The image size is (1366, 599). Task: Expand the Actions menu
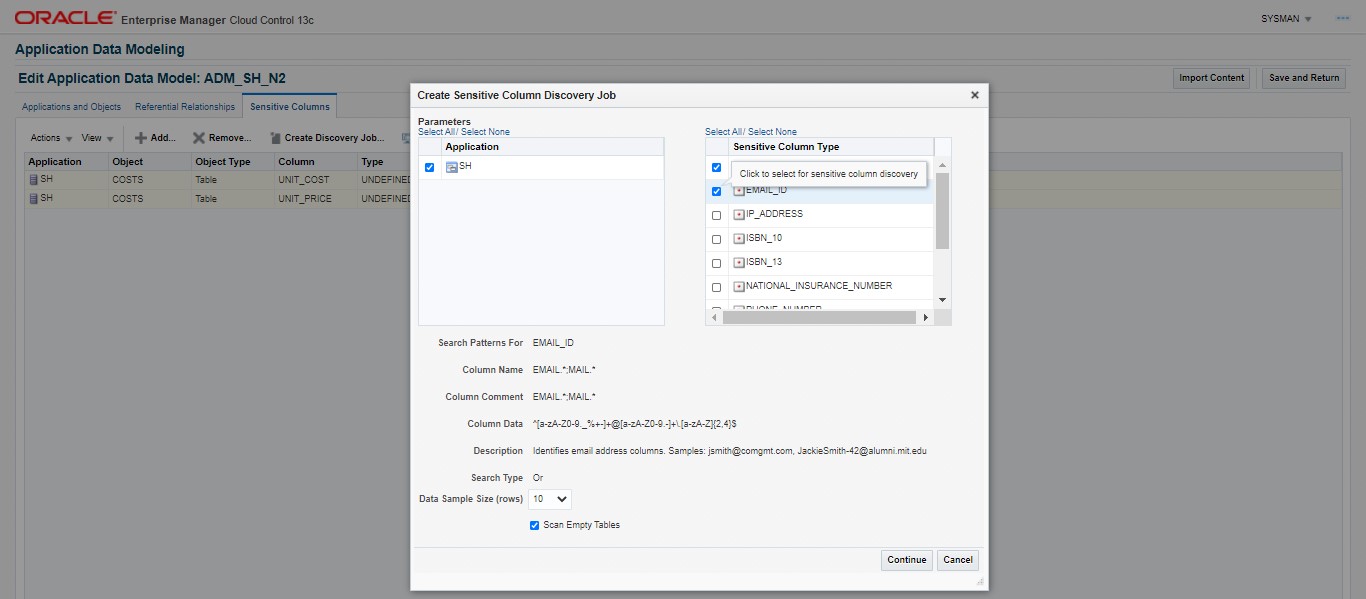(x=47, y=137)
